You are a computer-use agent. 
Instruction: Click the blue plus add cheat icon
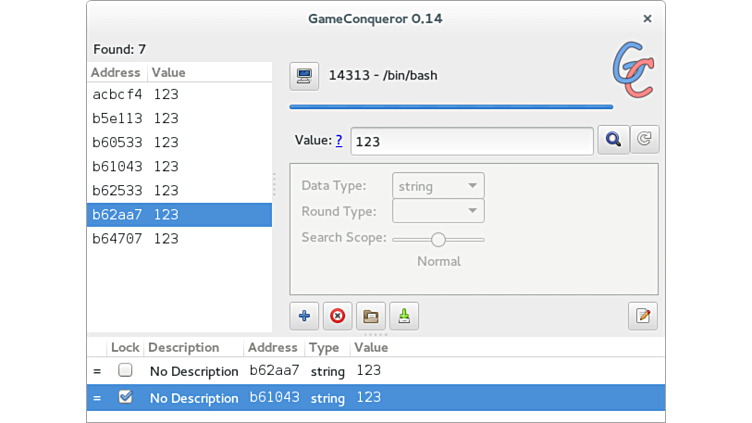[304, 316]
